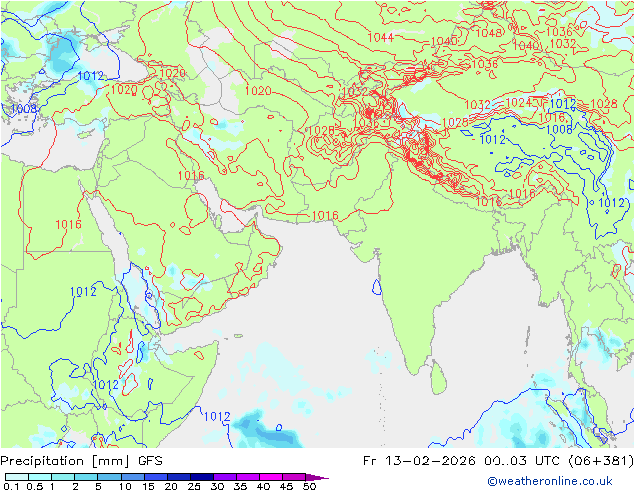Image resolution: width=634 pixels, height=490 pixels.
Task: Click the '30' legend scale label
Action: pyautogui.click(x=217, y=486)
